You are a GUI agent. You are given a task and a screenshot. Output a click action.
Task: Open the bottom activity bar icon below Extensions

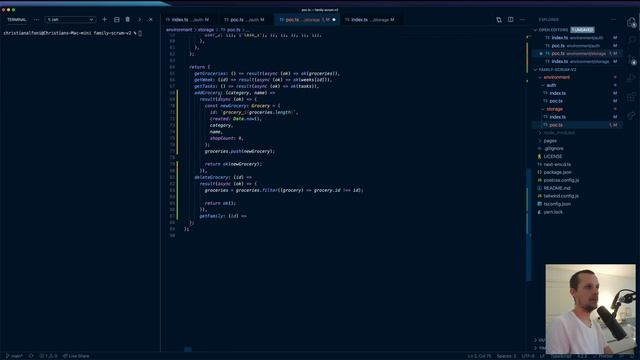(632, 116)
